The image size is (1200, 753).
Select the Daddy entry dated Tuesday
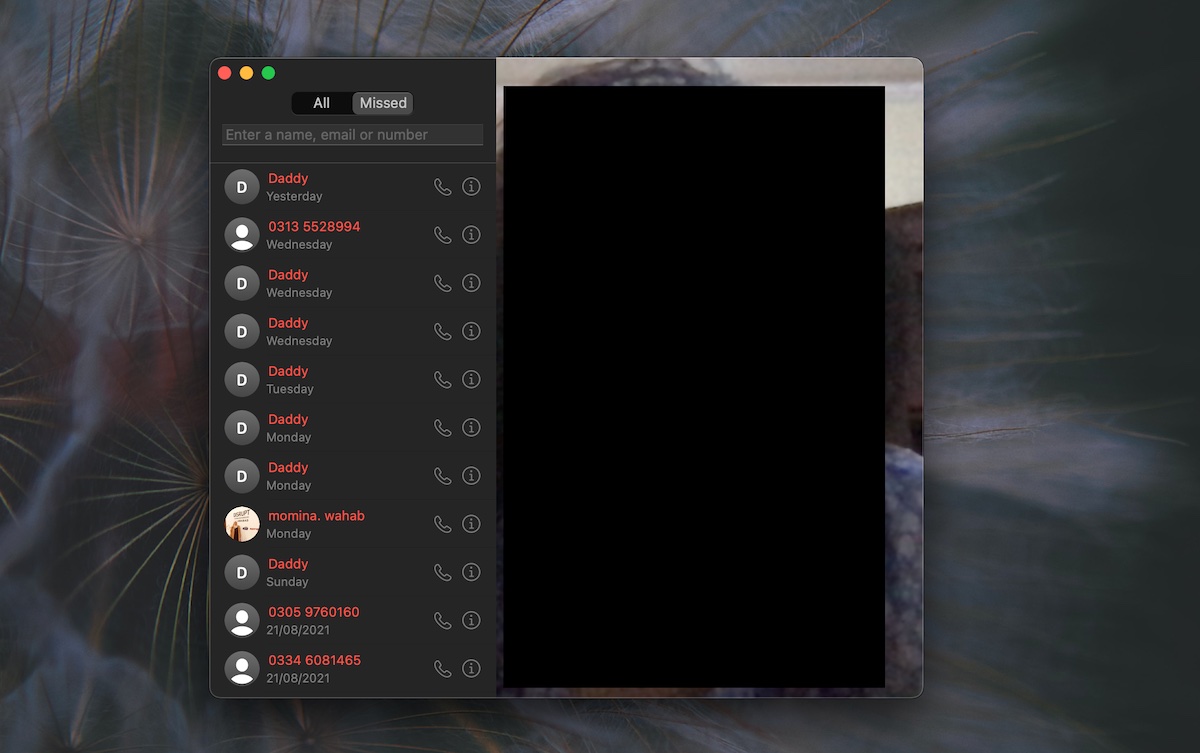(353, 379)
